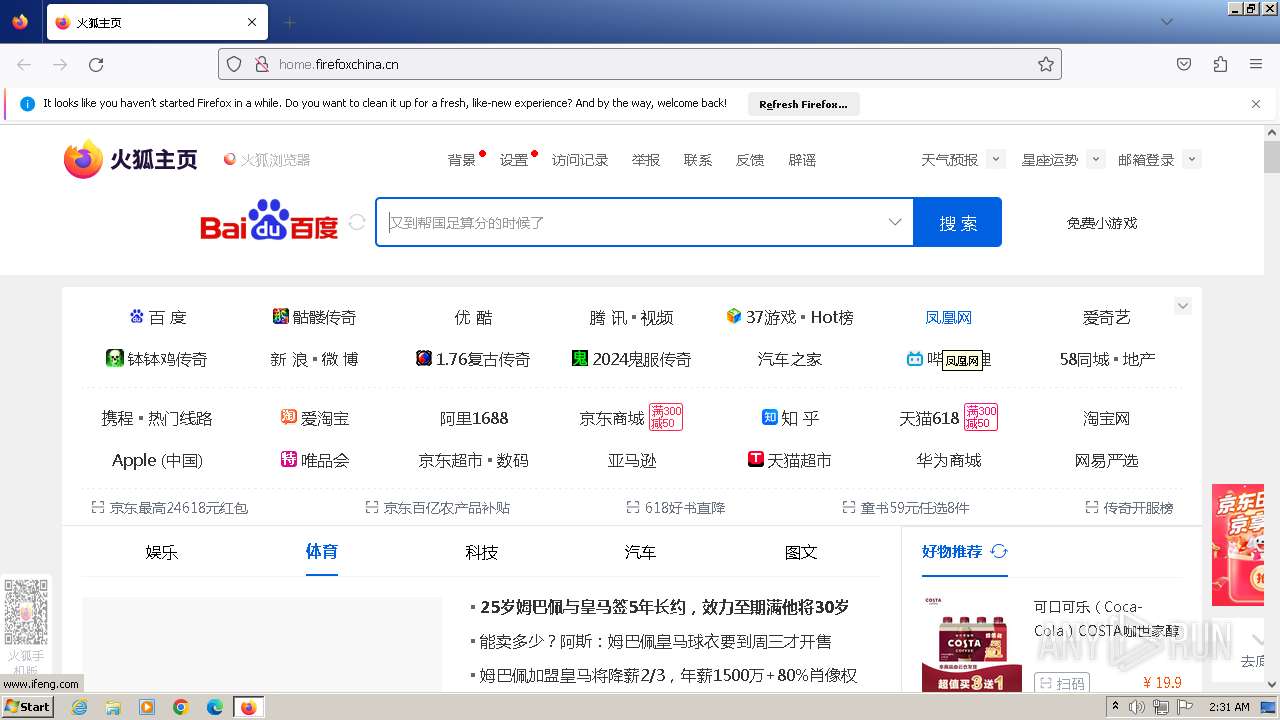This screenshot has width=1280, height=720.
Task: Click the 钵钵鸡传奇 green icon
Action: point(115,358)
